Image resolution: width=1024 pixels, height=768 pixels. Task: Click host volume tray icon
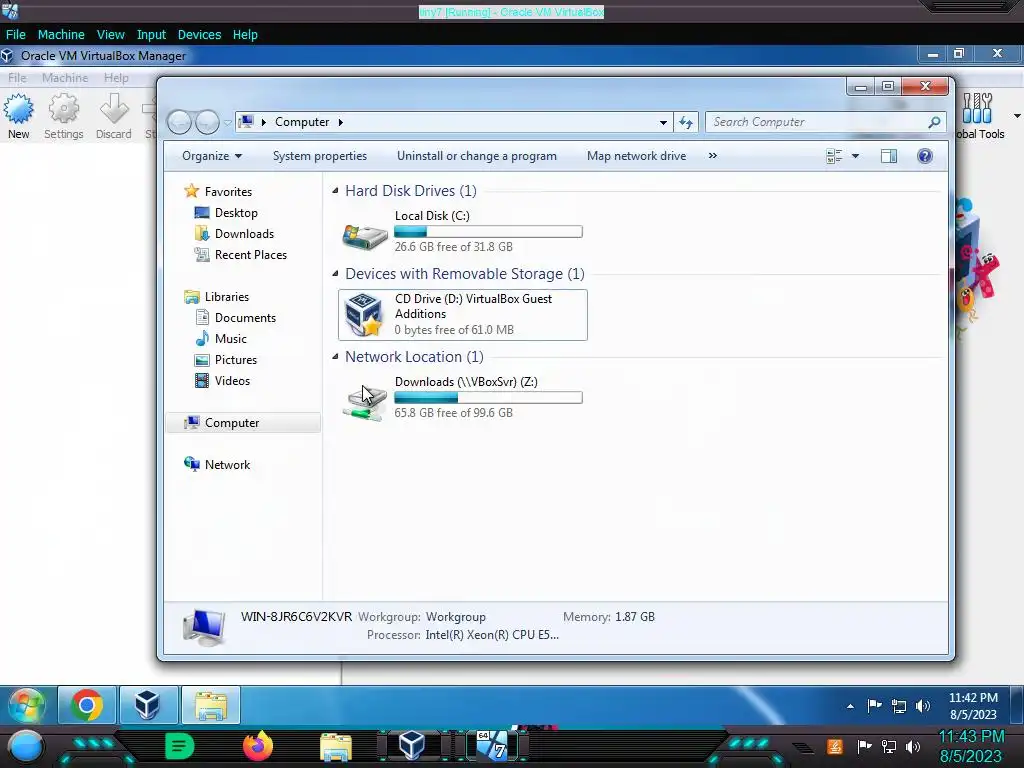point(913,746)
